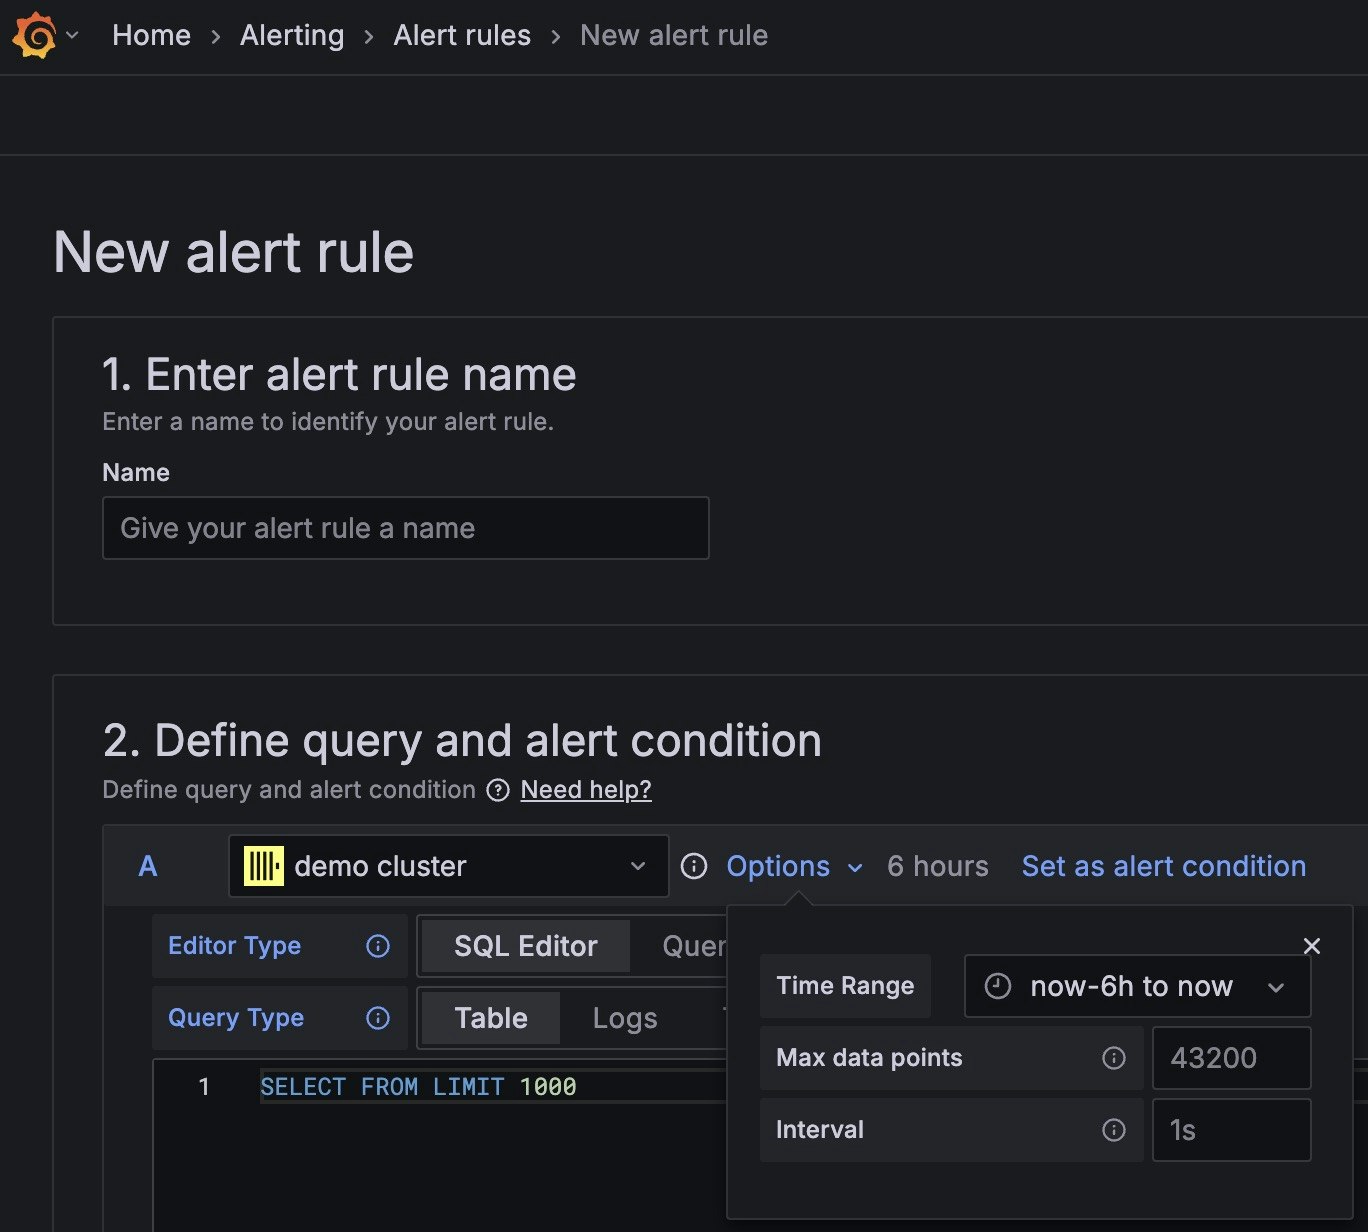The height and width of the screenshot is (1232, 1368).
Task: Click the clock icon in the time range picker
Action: [x=998, y=986]
